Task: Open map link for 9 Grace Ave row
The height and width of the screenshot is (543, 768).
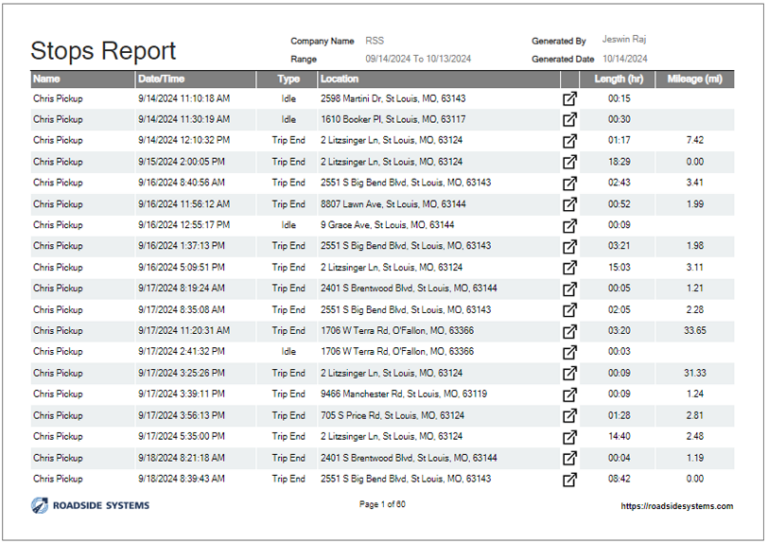Action: click(569, 225)
